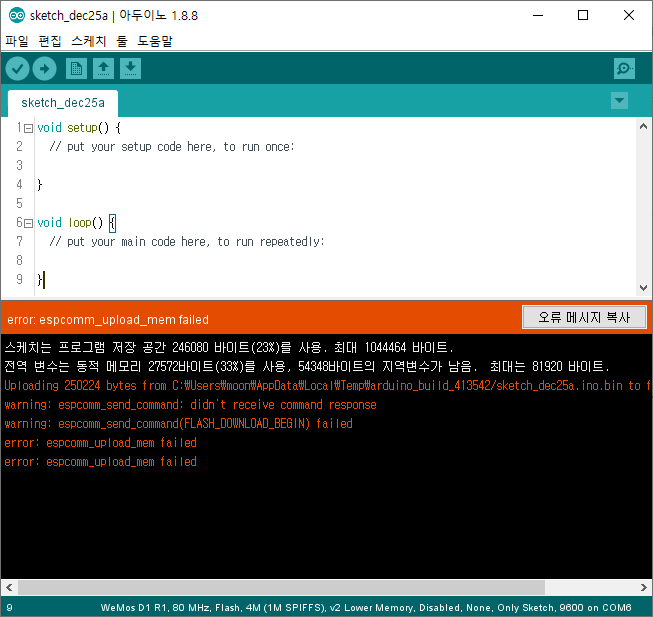Click the console horizontal scrollbar thumb
The image size is (653, 617).
(x=281, y=587)
